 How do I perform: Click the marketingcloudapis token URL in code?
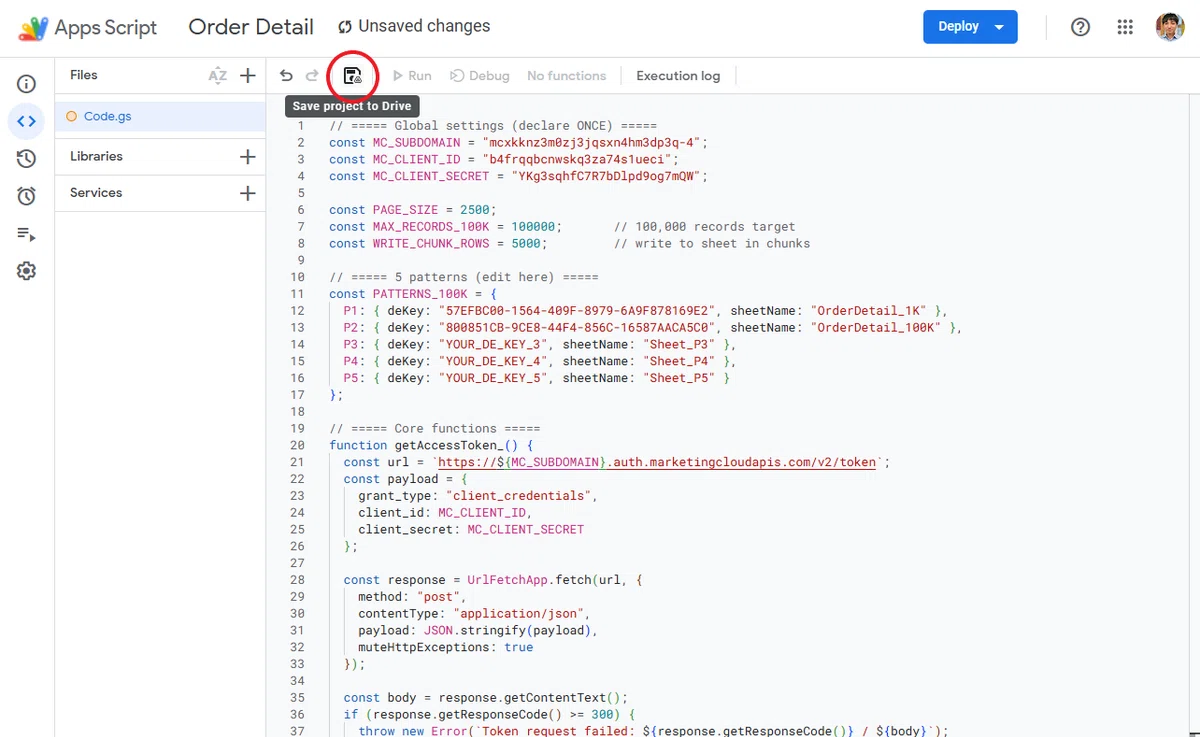658,462
